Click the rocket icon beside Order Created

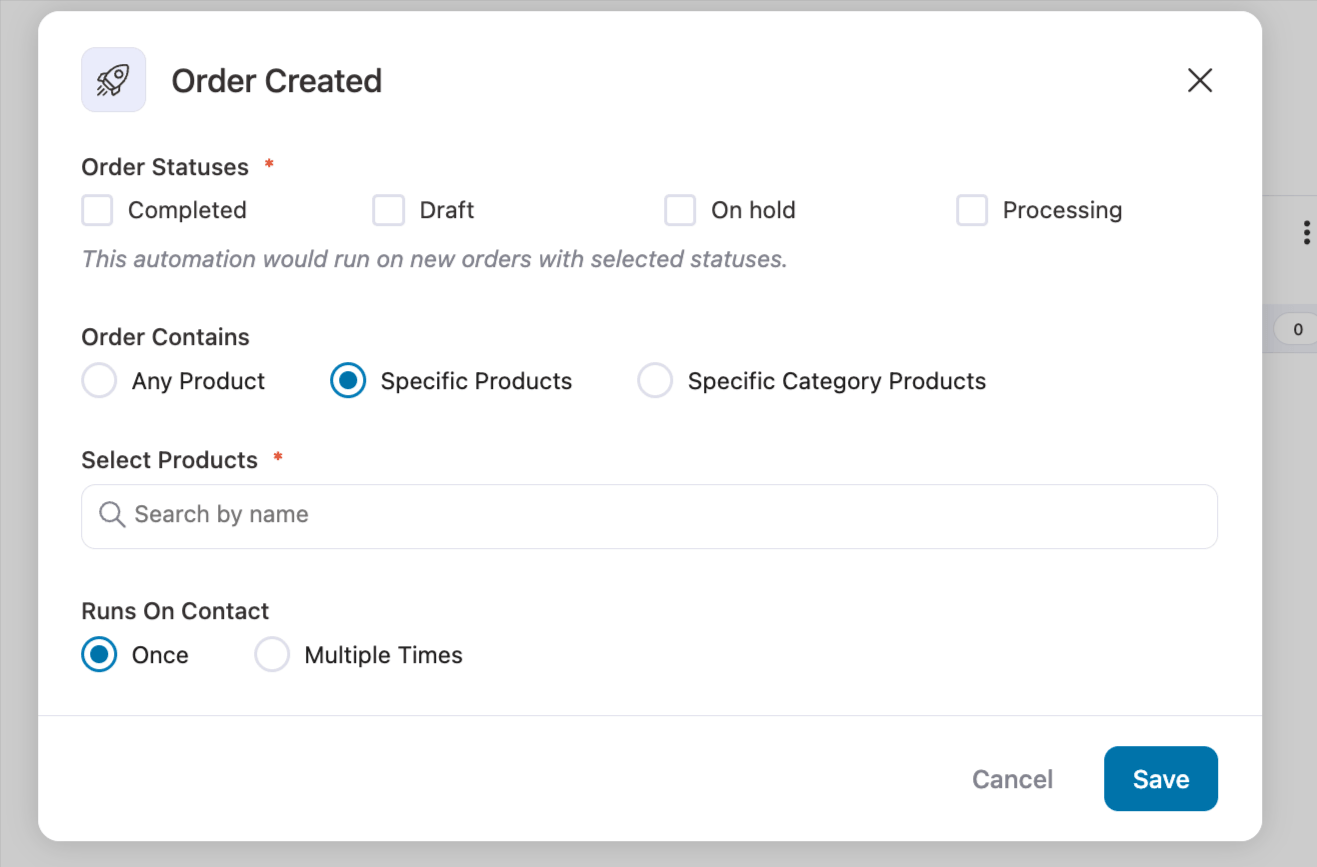113,80
